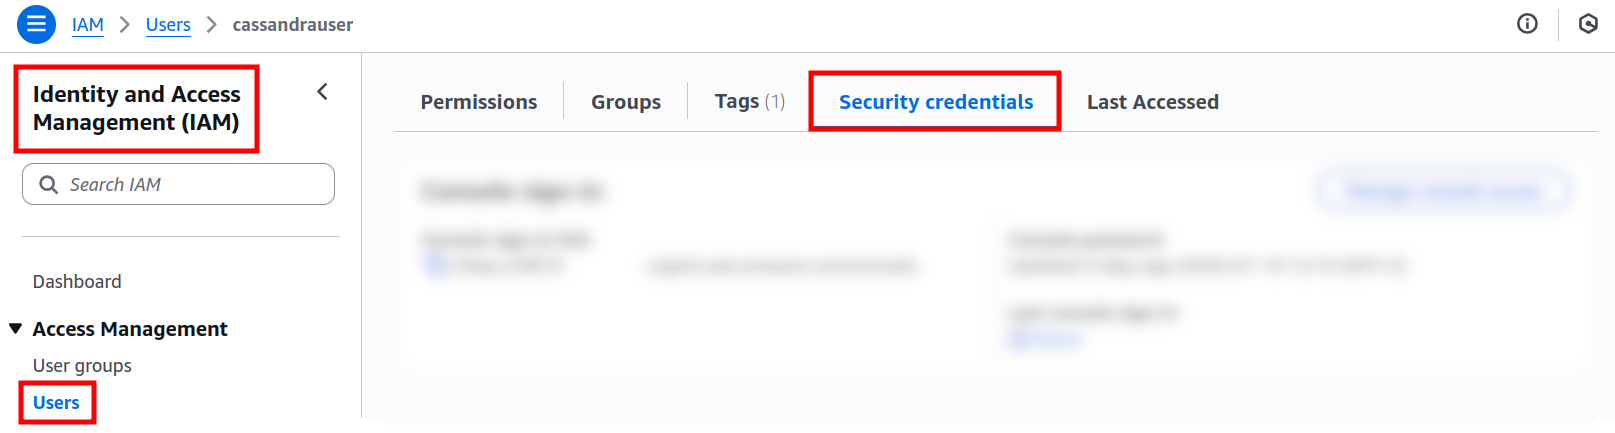Open the Security credentials tab

(x=935, y=102)
